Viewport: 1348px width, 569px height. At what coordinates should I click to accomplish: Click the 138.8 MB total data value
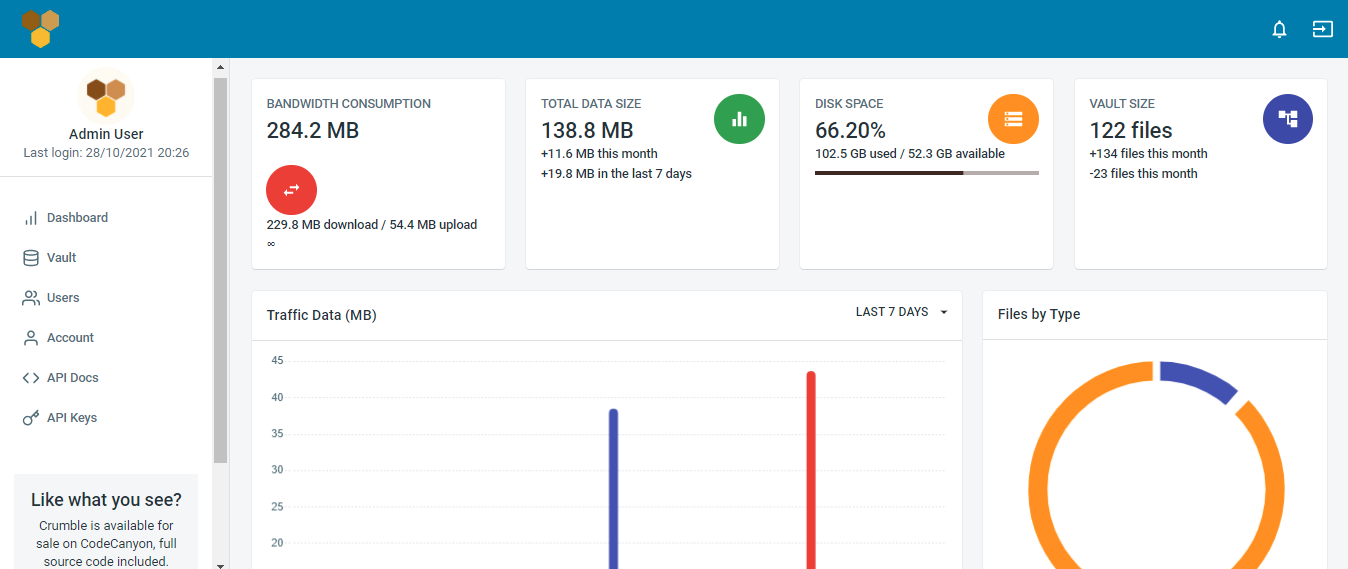[587, 130]
